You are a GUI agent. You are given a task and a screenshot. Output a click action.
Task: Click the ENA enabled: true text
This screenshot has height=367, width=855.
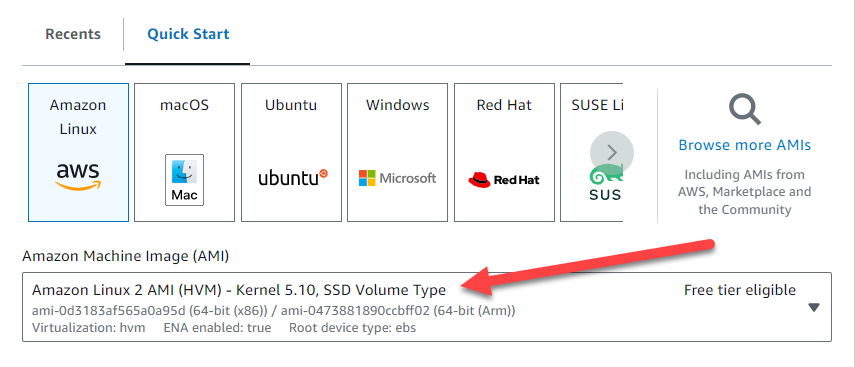pyautogui.click(x=217, y=328)
